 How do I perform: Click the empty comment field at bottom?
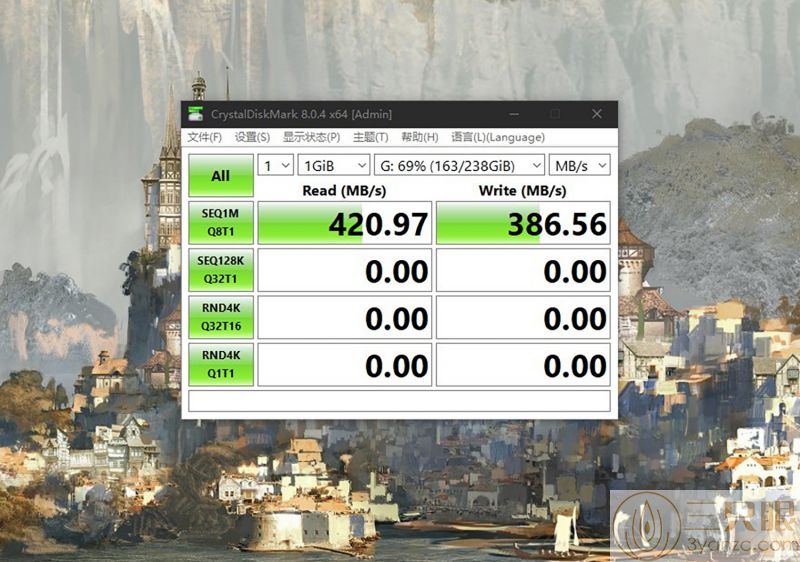(x=399, y=401)
